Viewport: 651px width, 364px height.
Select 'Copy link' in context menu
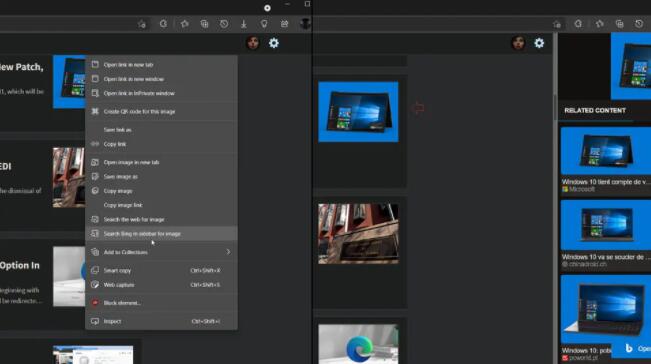tap(162, 144)
